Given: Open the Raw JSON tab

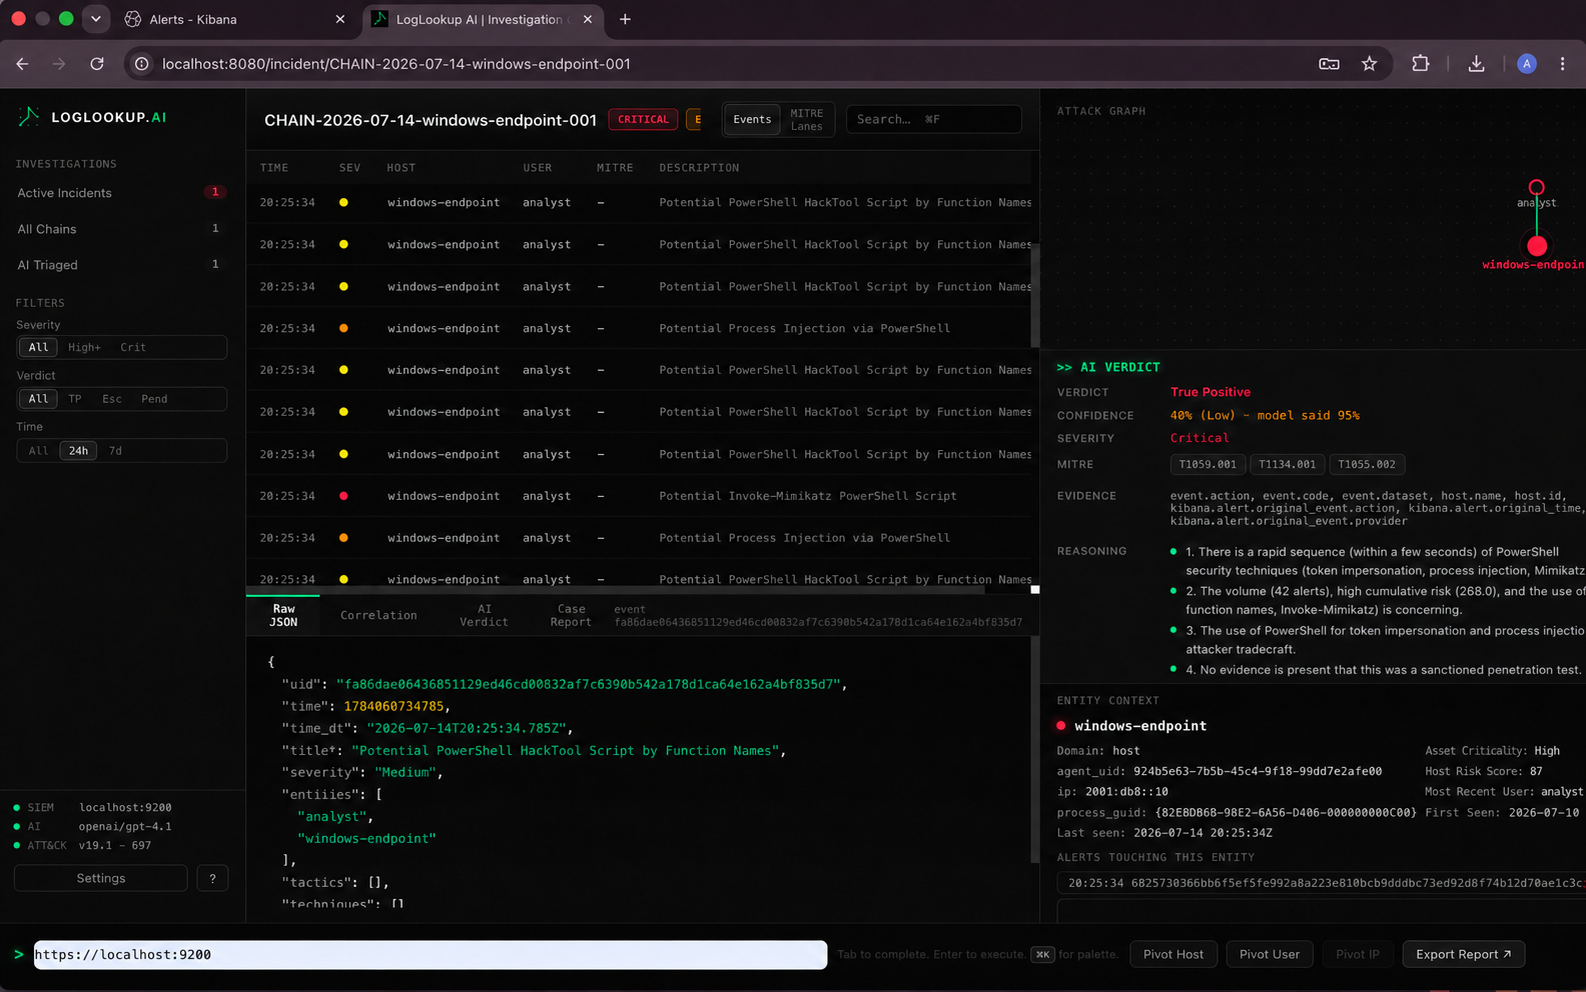Looking at the screenshot, I should [x=283, y=615].
